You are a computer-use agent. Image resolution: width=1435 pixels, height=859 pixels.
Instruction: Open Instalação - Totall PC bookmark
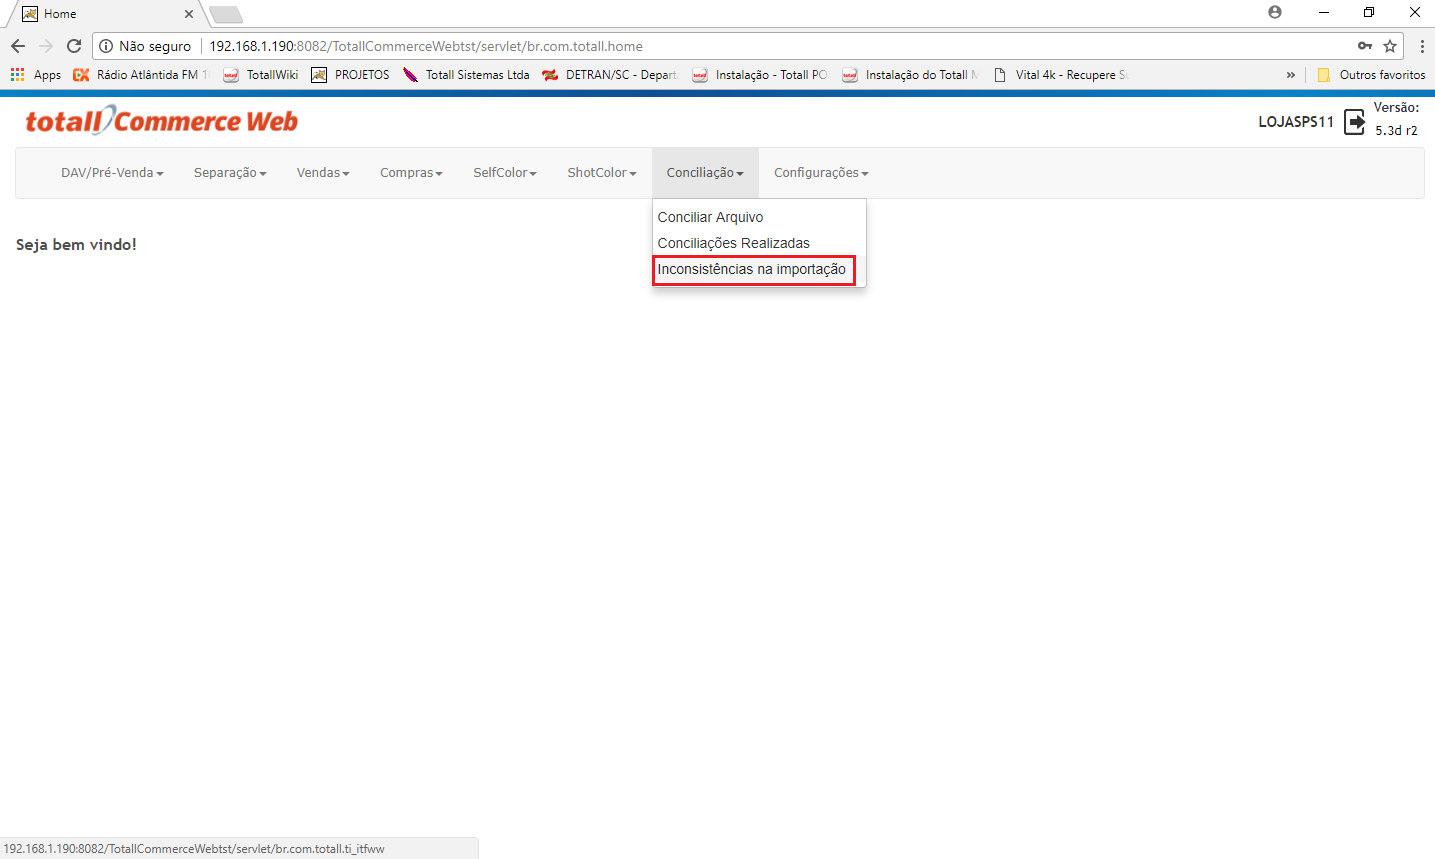760,75
